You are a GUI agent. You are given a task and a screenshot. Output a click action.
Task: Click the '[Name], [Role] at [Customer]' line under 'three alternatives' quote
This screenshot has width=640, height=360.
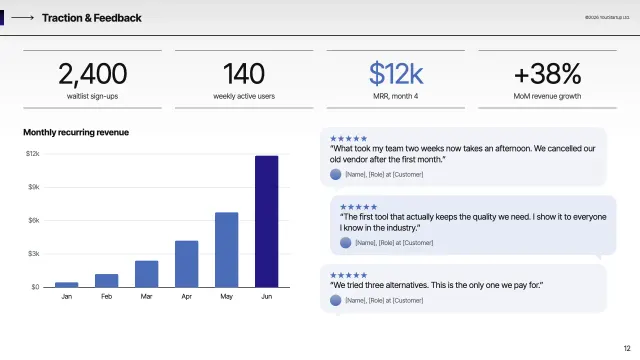(x=384, y=300)
